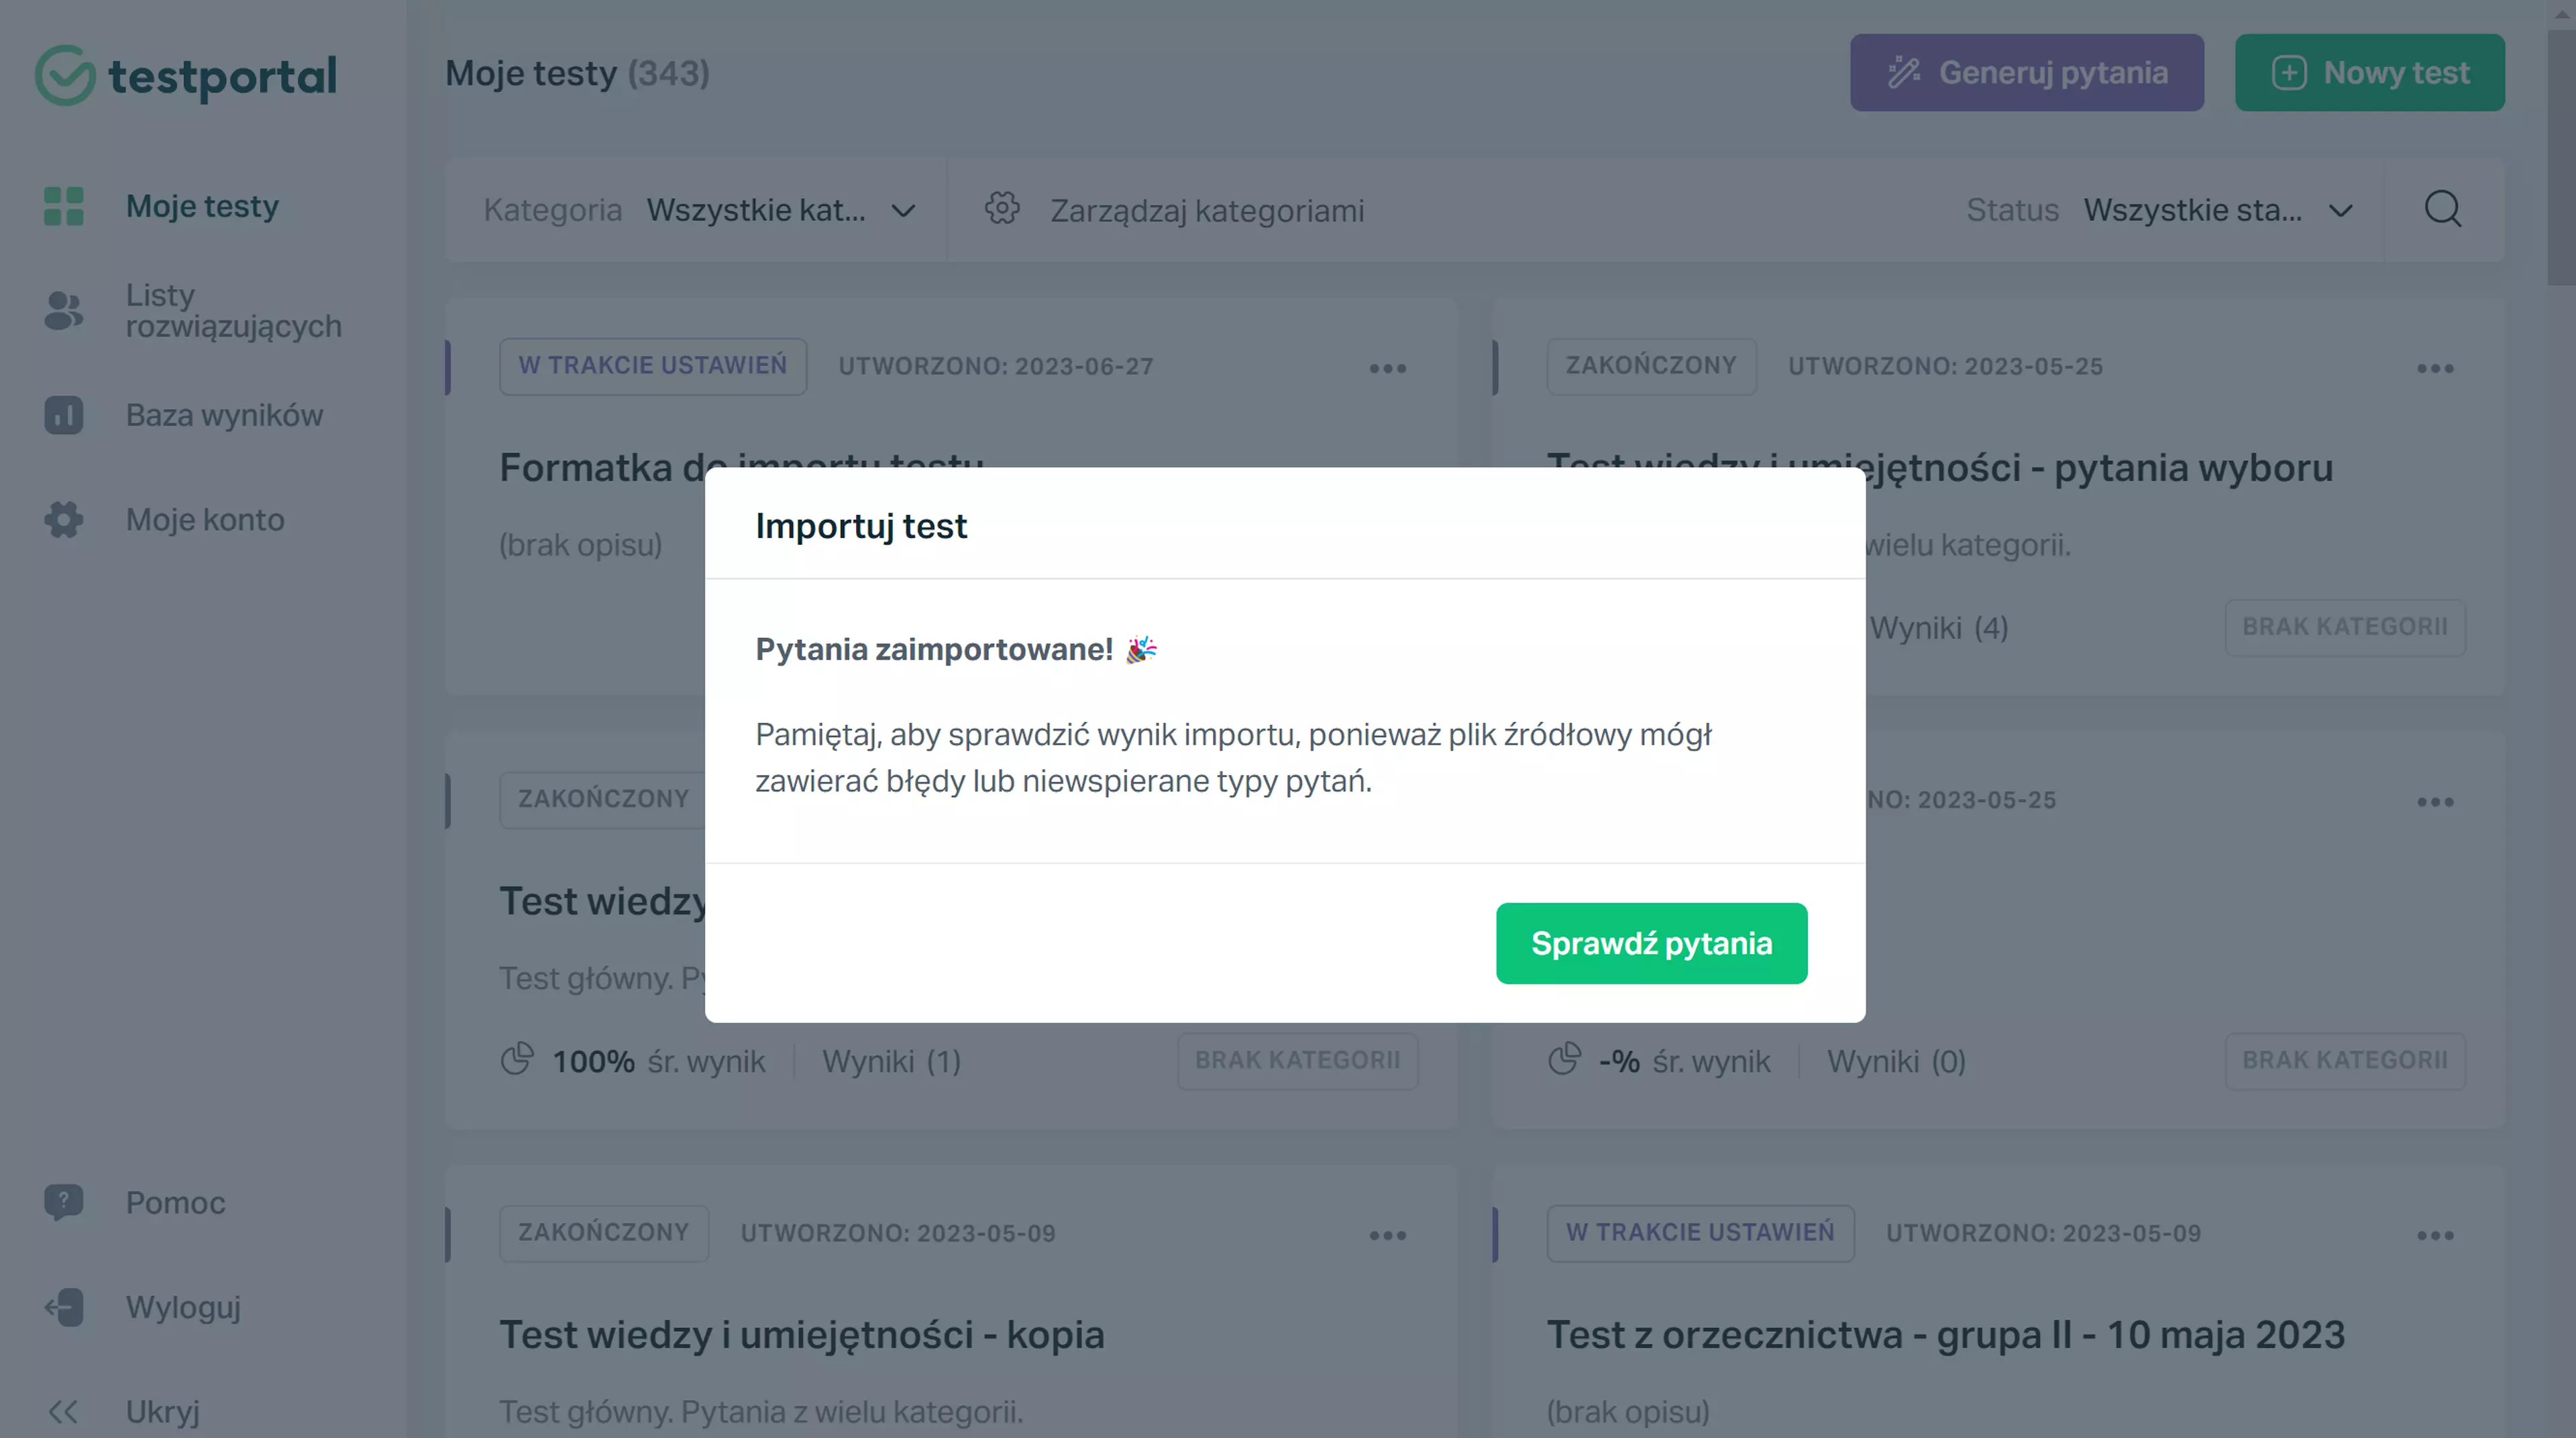Viewport: 2576px width, 1438px height.
Task: Click the Wyloguj logout icon
Action: [64, 1307]
